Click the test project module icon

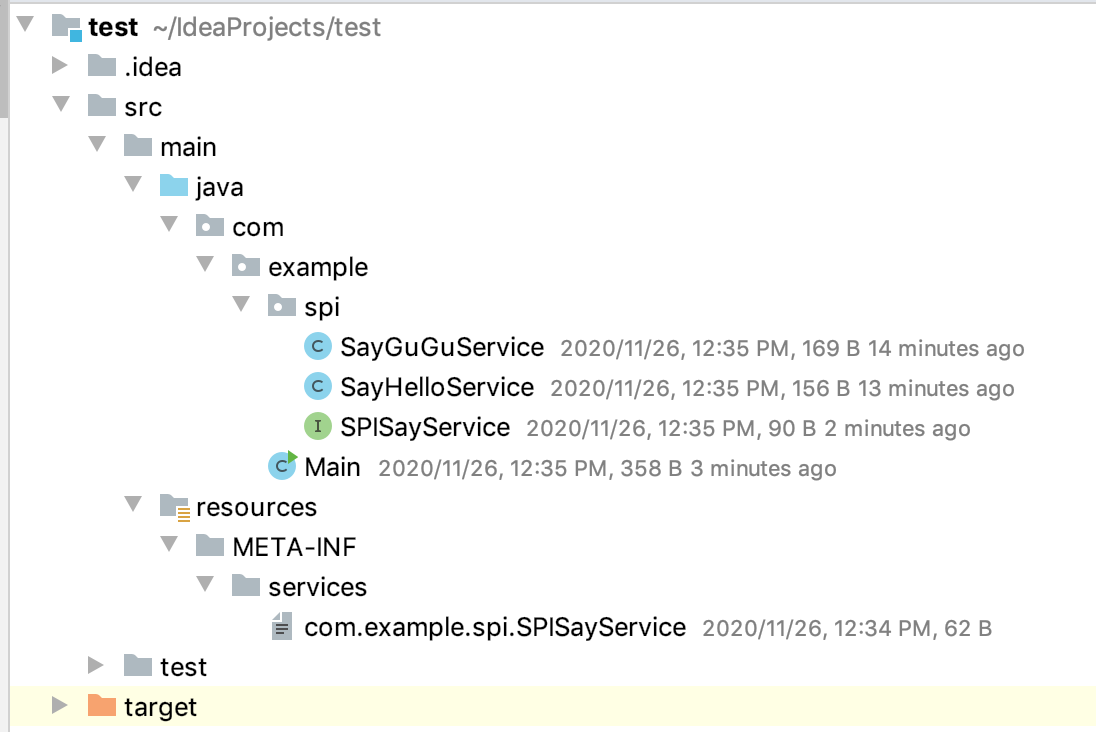tap(66, 27)
